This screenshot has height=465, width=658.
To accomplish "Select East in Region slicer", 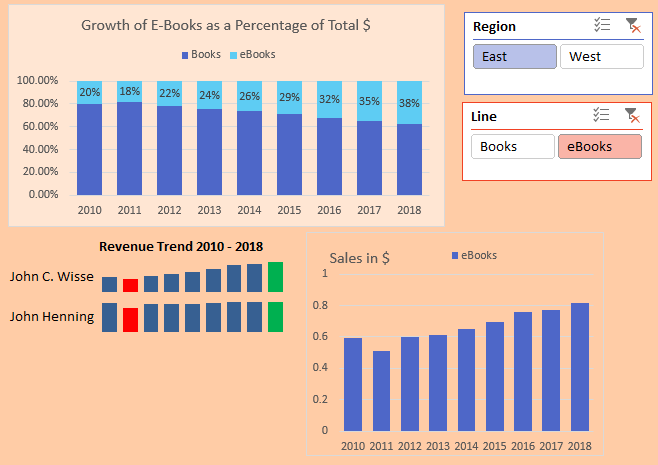I will coord(514,57).
